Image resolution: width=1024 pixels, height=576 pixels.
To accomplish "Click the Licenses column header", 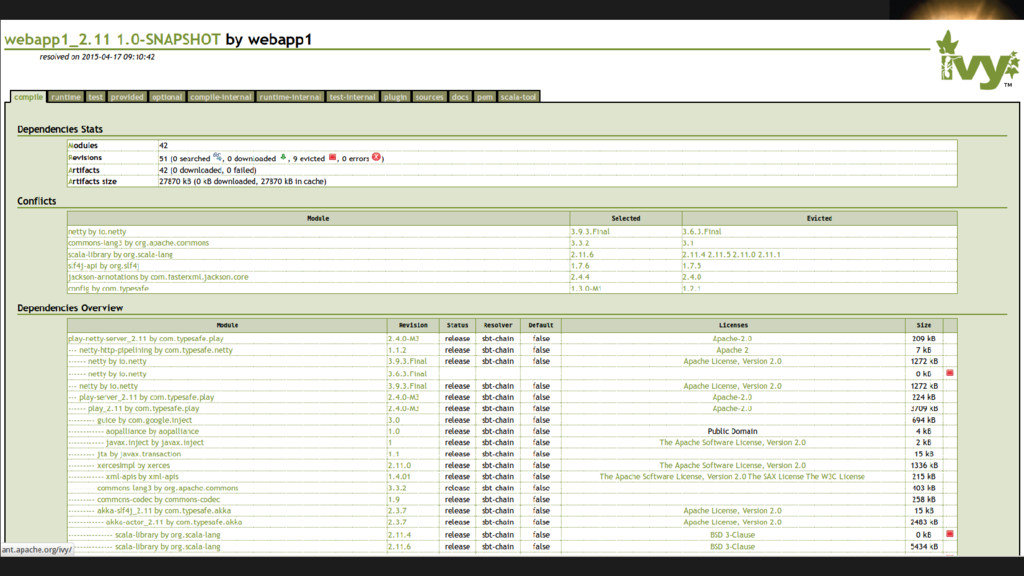I will coord(733,325).
